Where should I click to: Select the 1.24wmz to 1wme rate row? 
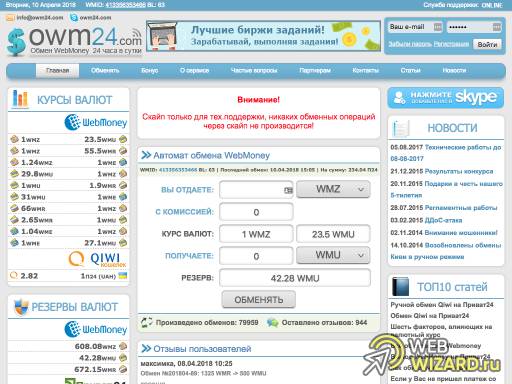(x=68, y=162)
